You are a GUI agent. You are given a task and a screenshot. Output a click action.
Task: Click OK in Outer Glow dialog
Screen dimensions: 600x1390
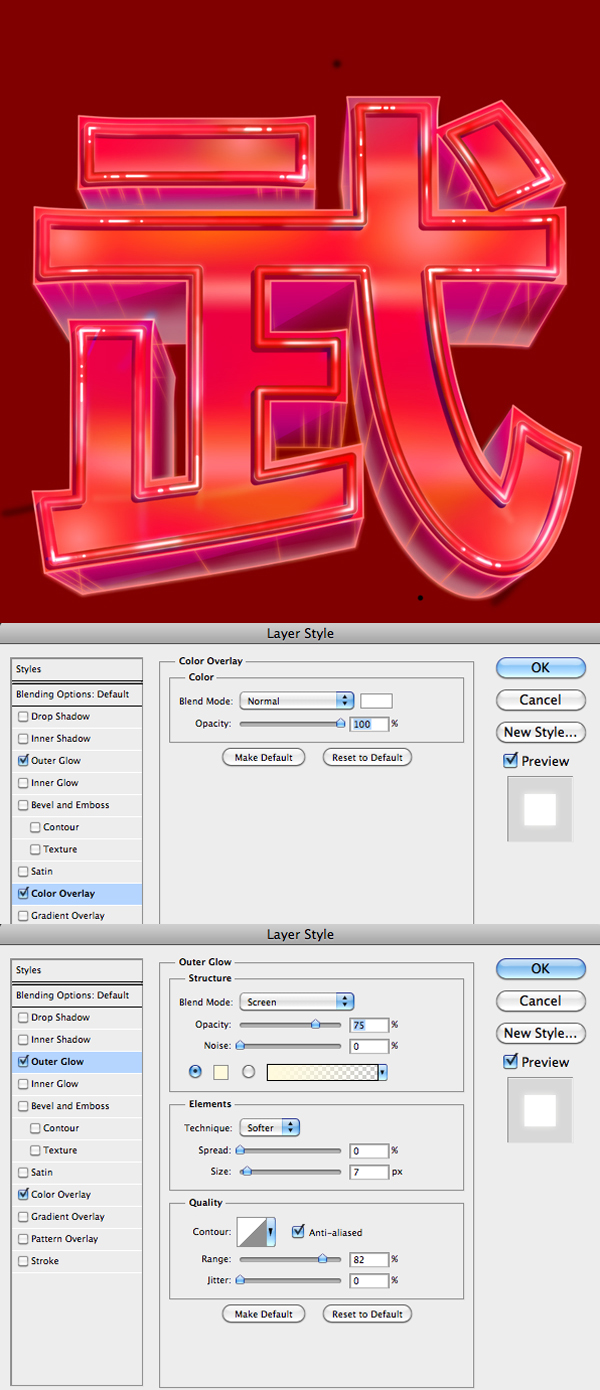(x=540, y=969)
